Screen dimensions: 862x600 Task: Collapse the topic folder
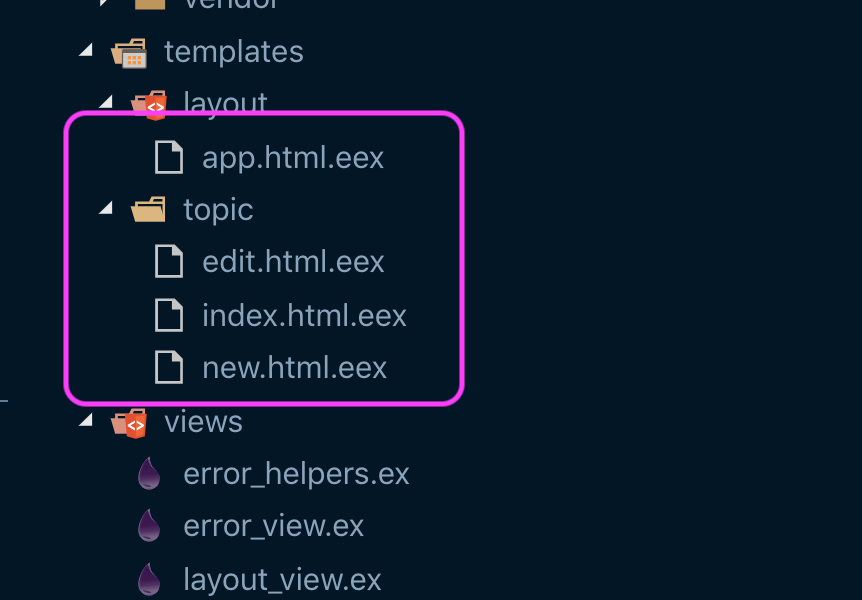click(x=105, y=208)
